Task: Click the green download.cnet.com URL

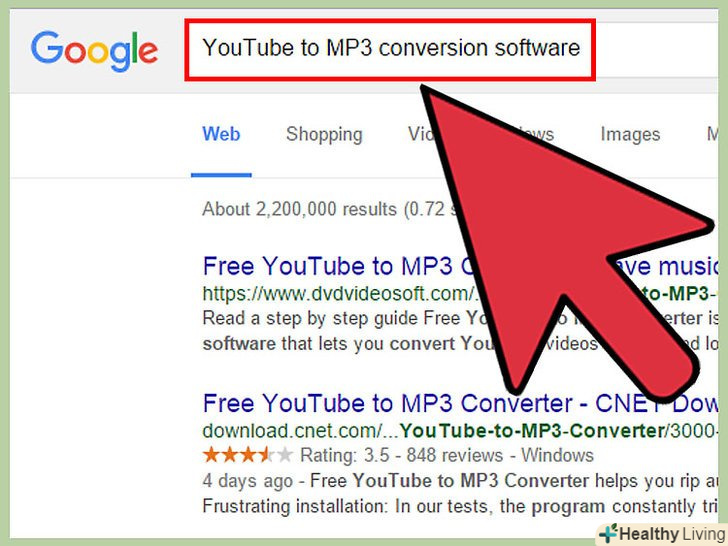Action: click(460, 431)
